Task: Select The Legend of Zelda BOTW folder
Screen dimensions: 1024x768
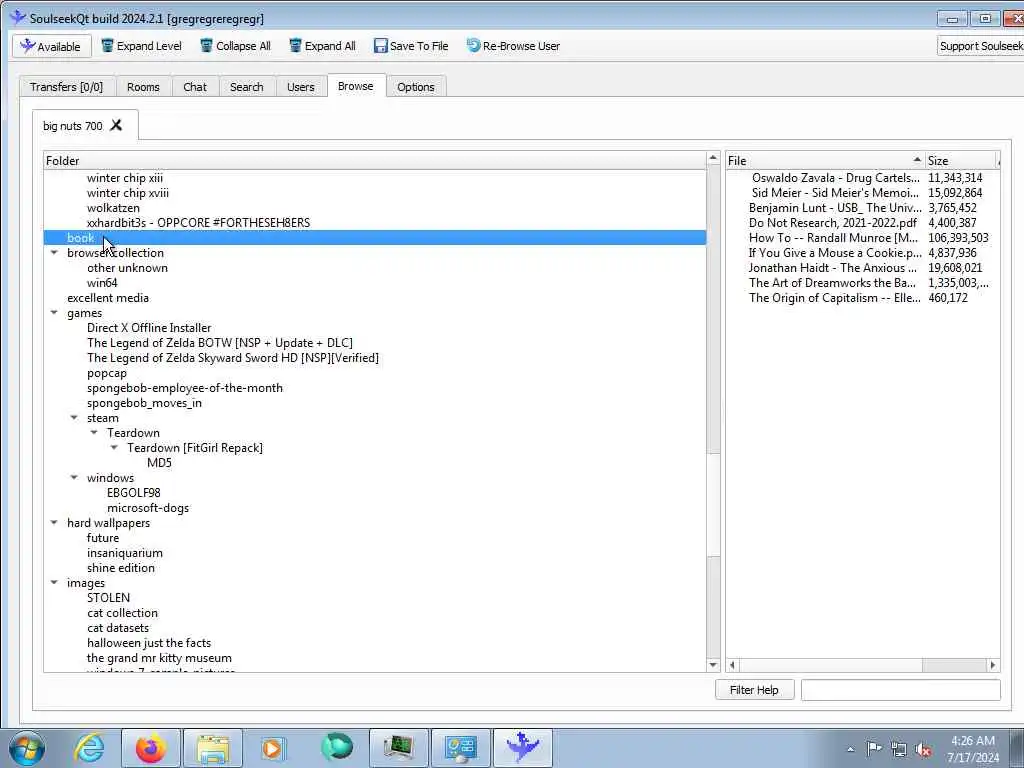Action: point(219,343)
